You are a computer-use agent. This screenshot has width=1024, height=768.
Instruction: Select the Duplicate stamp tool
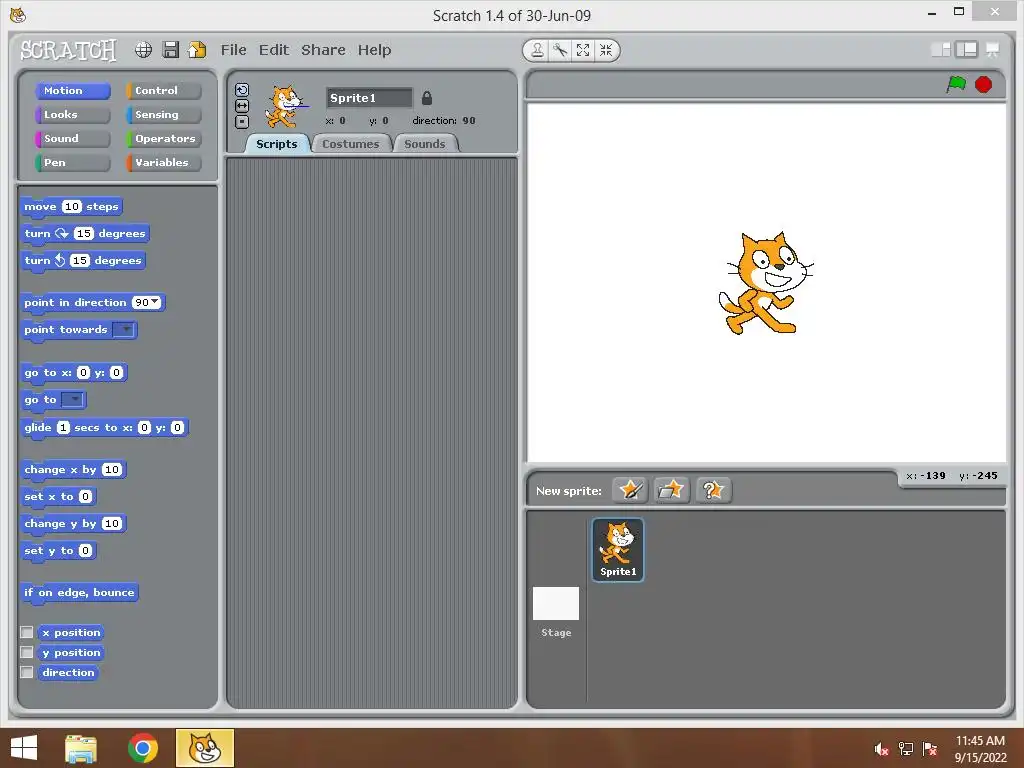537,50
